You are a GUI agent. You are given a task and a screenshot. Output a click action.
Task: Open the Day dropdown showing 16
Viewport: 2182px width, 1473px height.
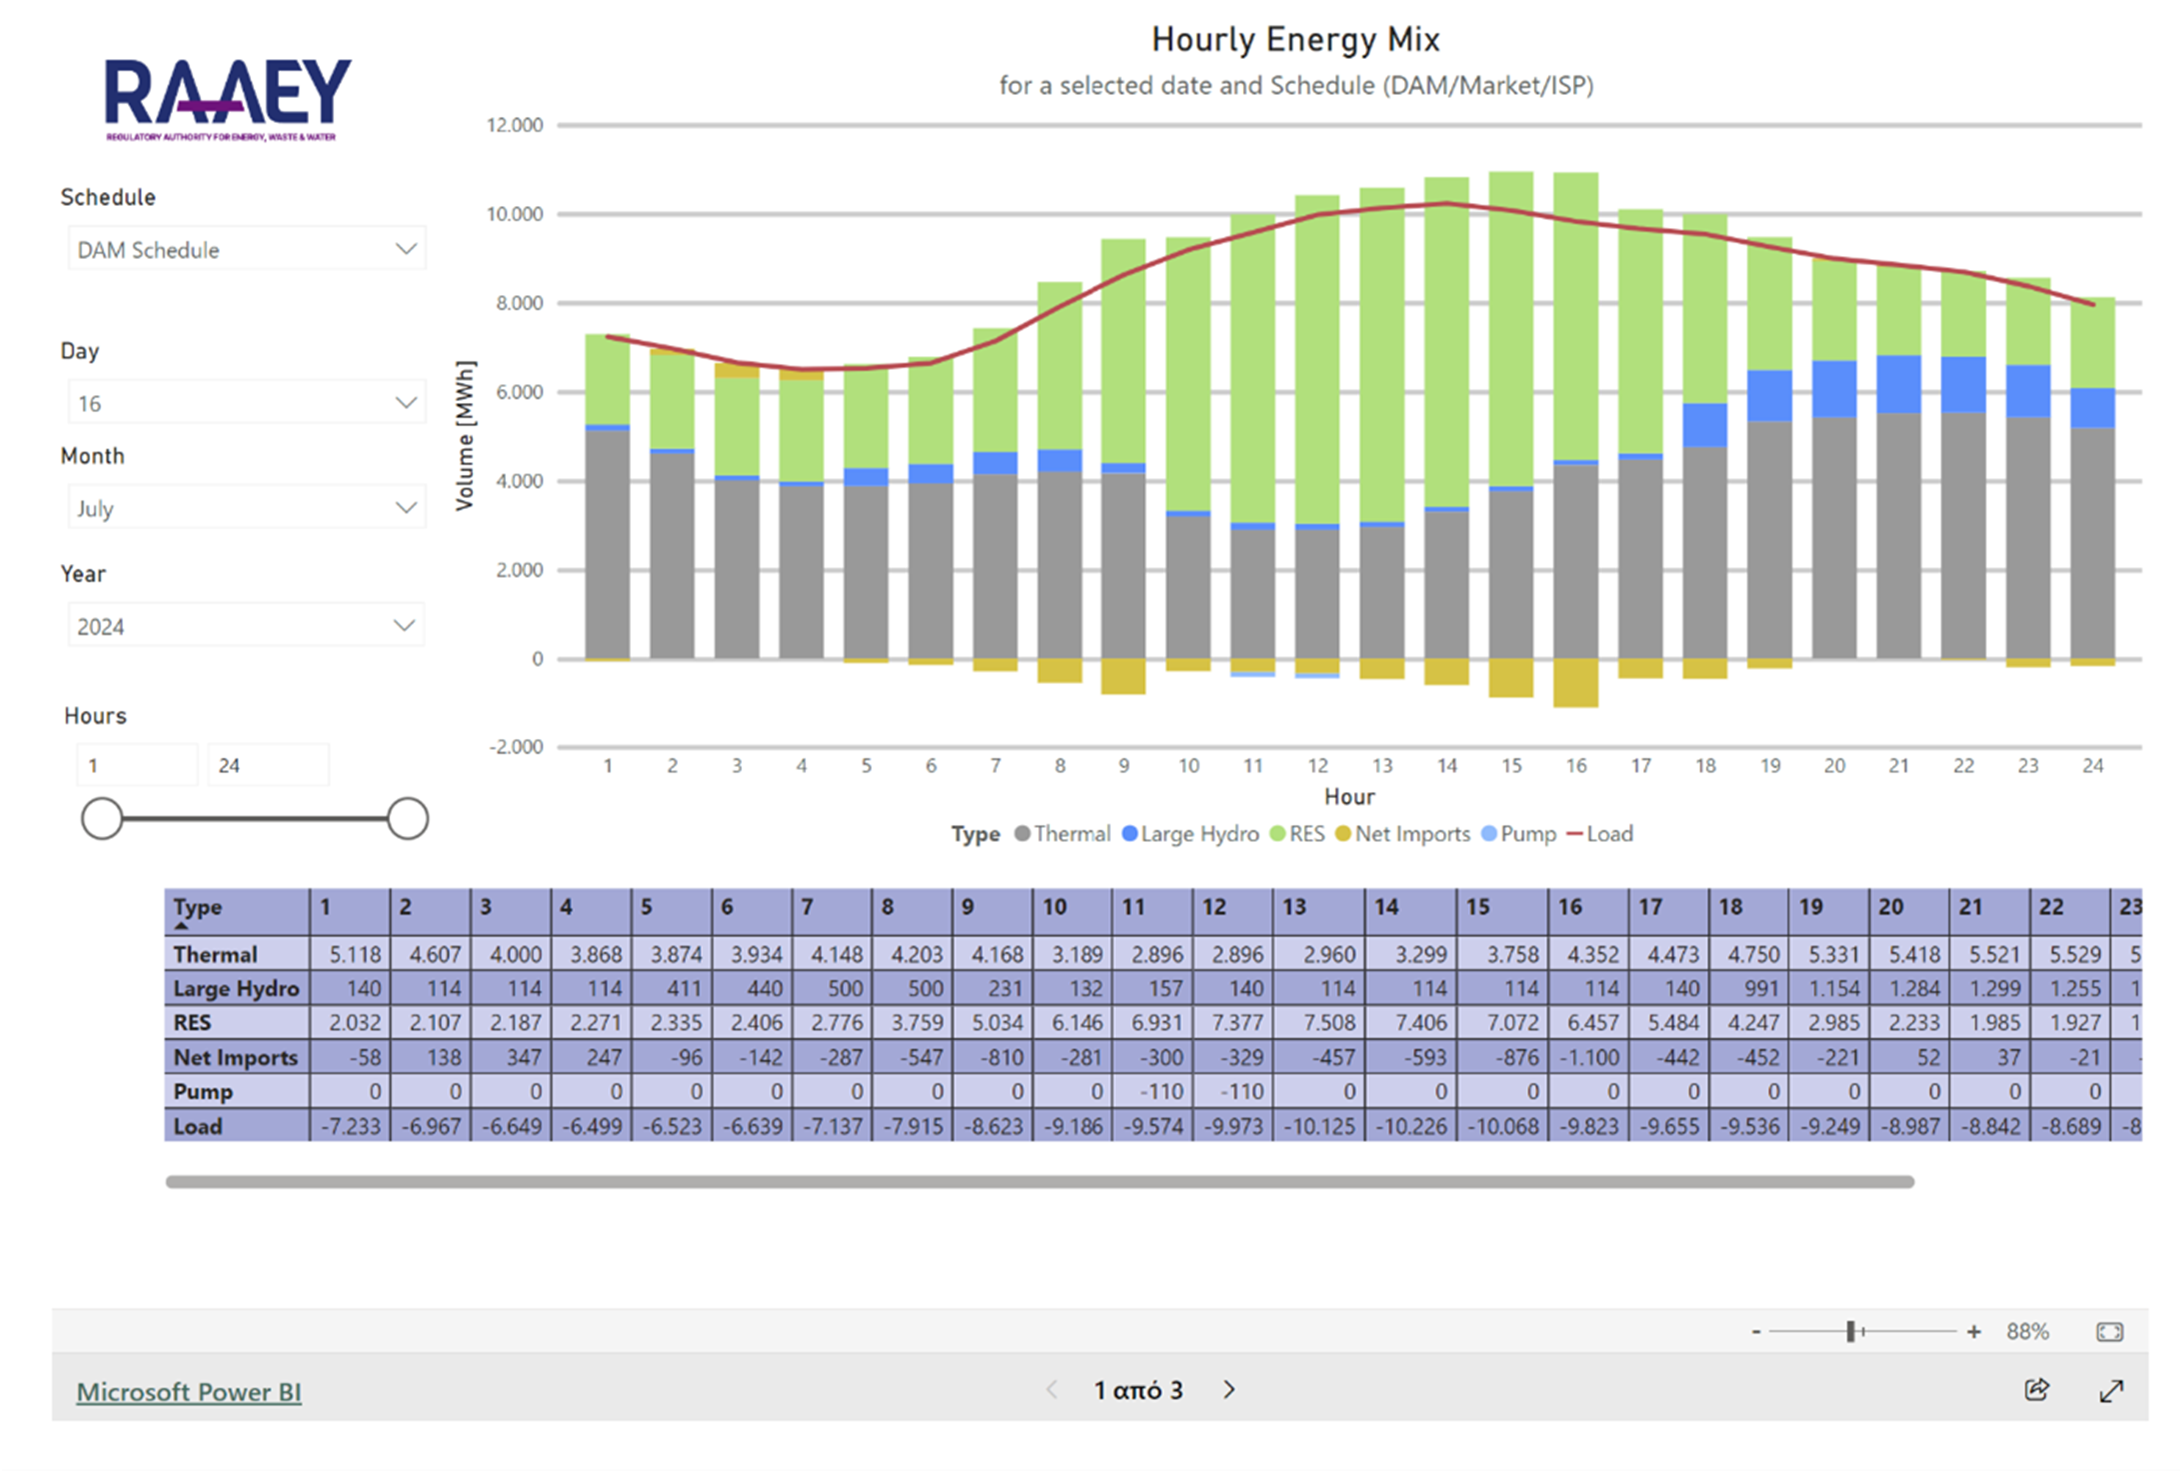pos(247,403)
